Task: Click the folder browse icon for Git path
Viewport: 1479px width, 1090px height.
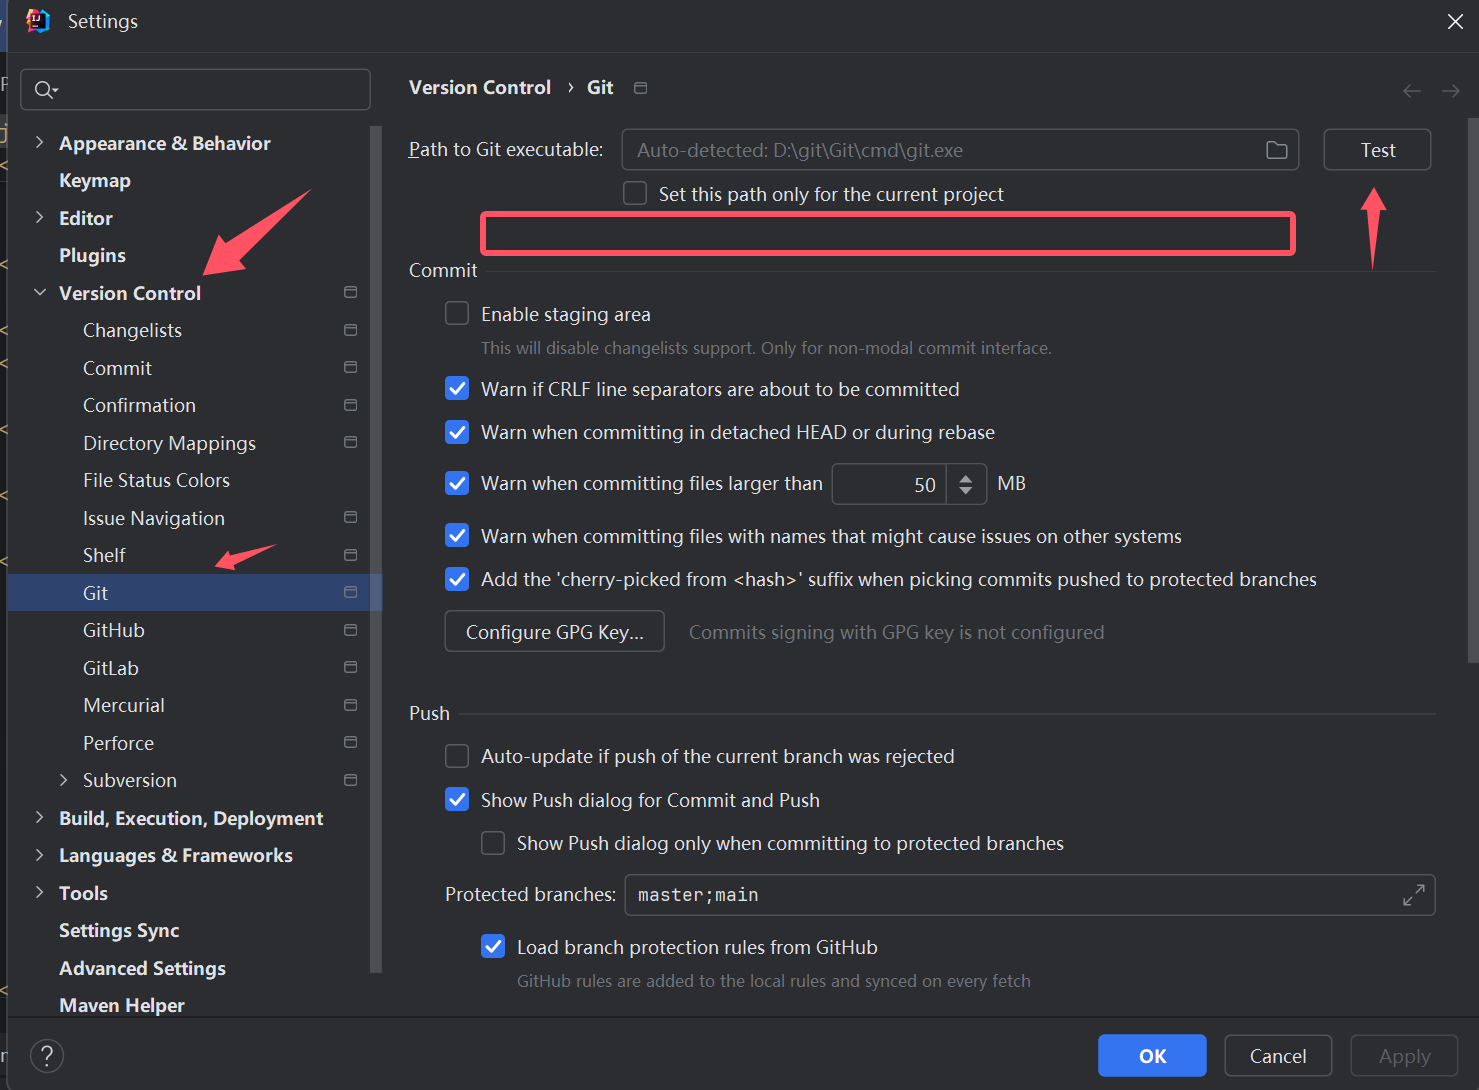Action: tap(1277, 150)
